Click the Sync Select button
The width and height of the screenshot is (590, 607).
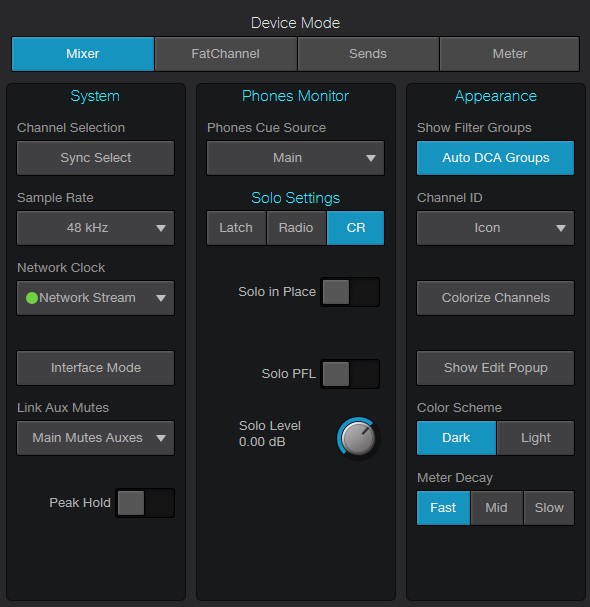[96, 158]
